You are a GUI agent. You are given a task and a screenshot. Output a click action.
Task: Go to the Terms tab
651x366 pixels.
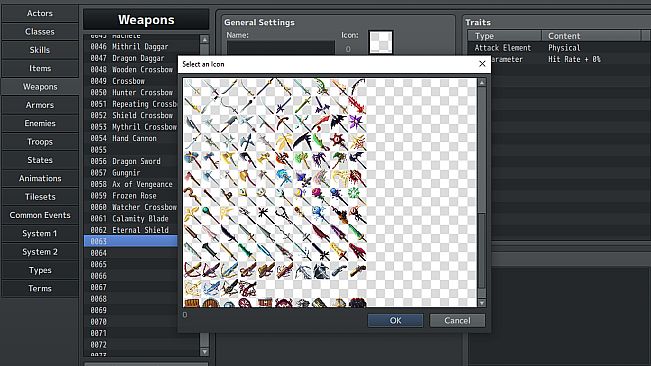coord(40,288)
